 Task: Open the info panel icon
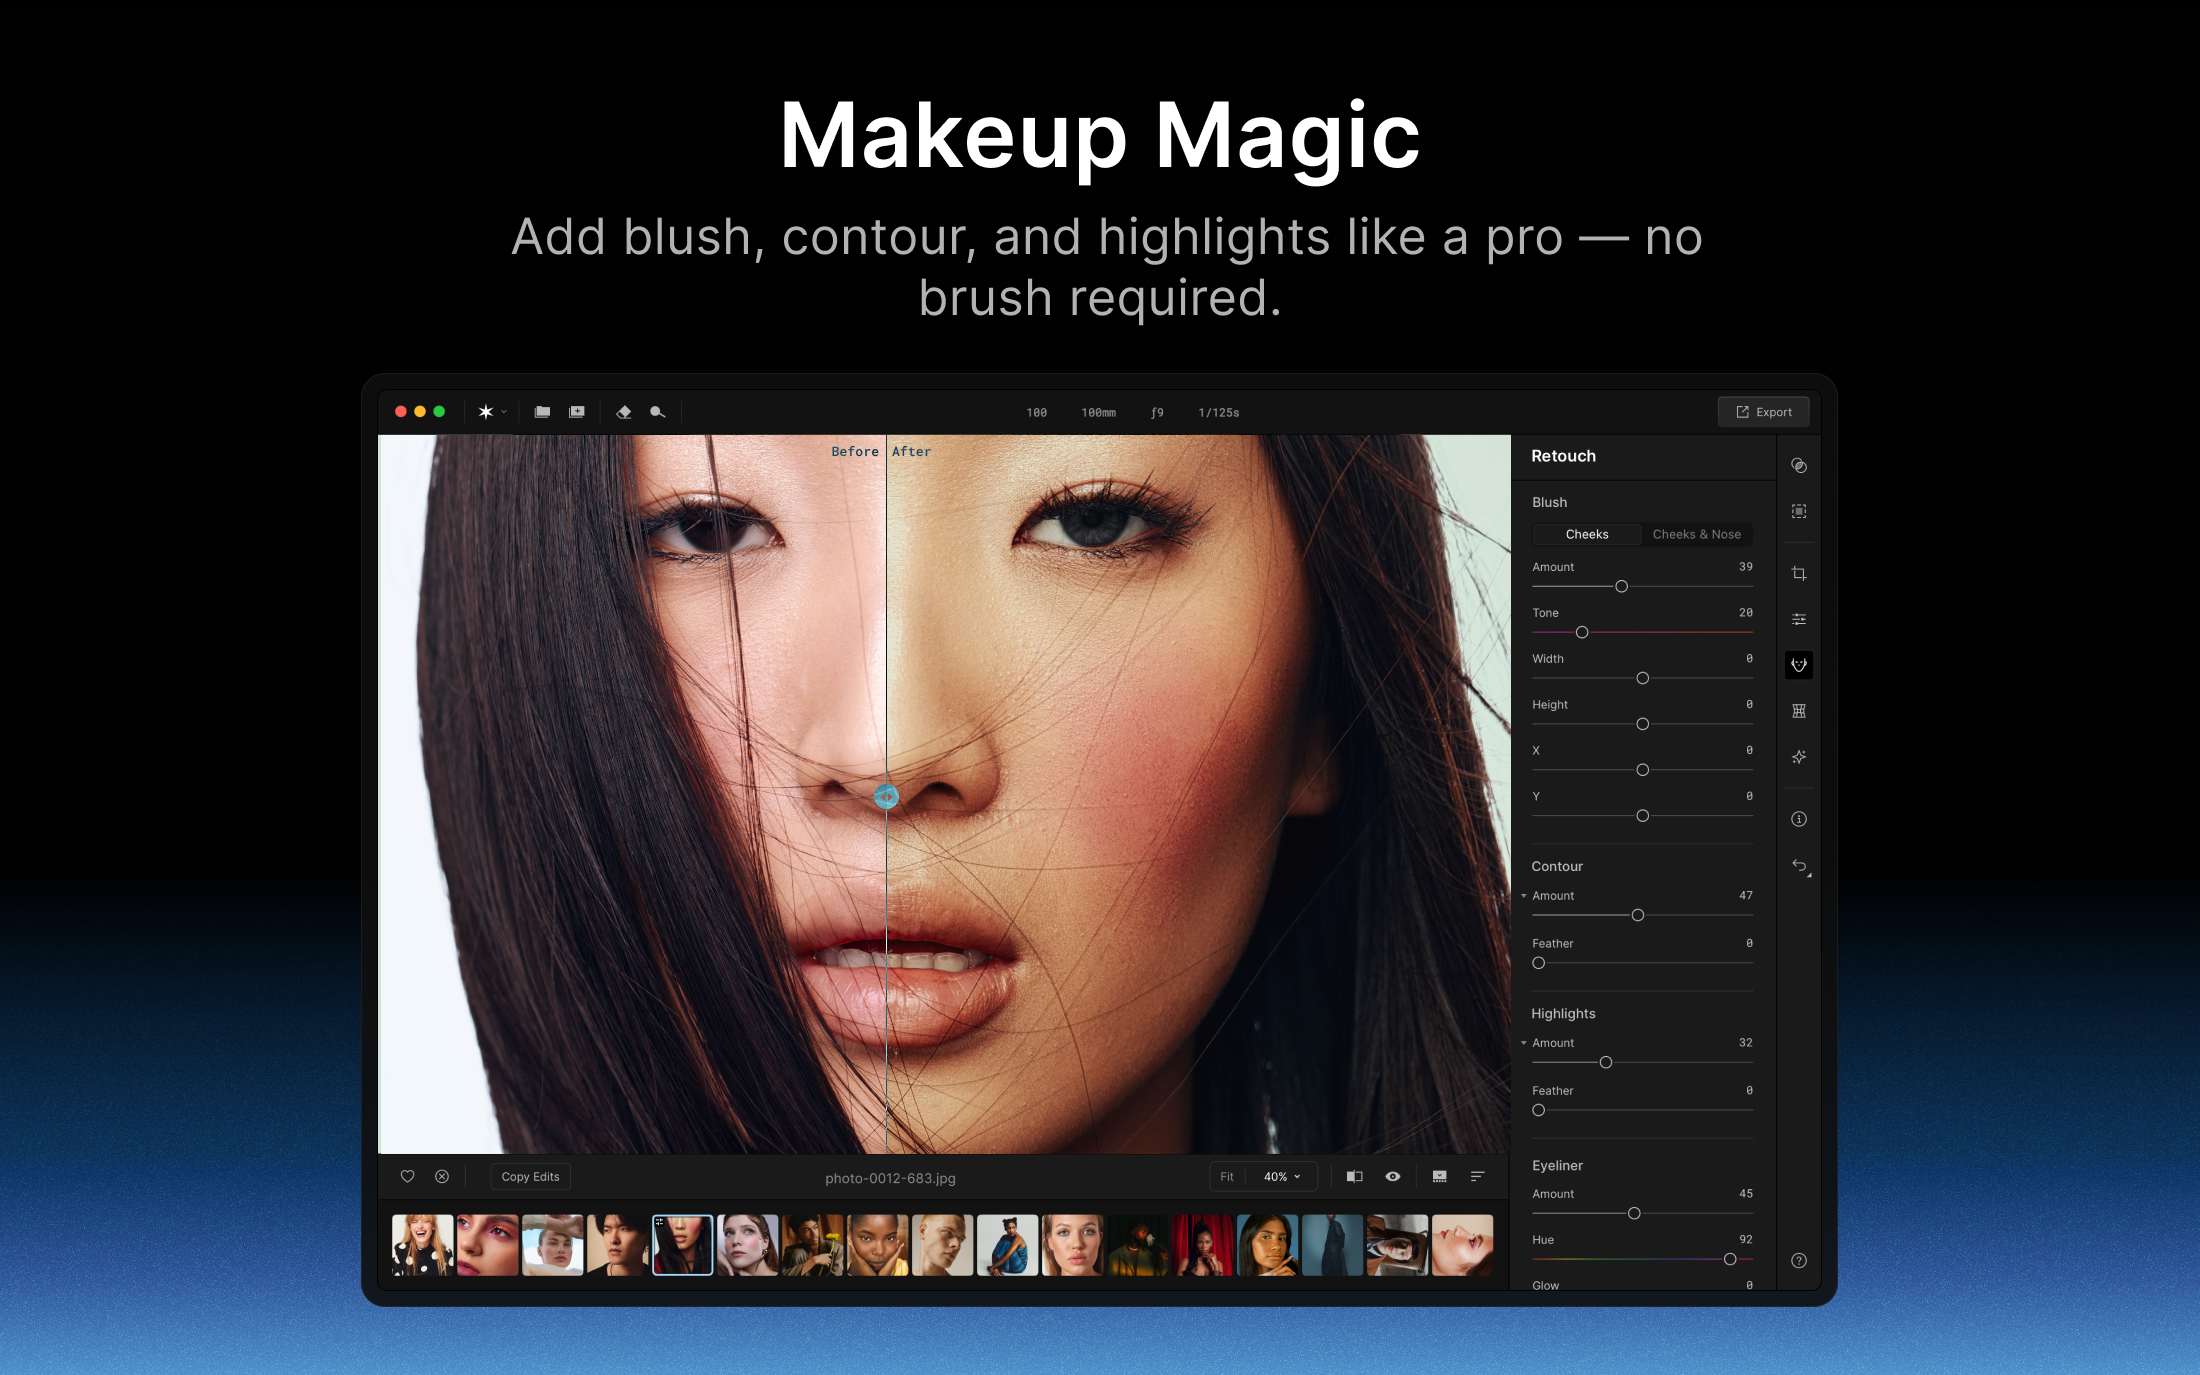[1798, 819]
